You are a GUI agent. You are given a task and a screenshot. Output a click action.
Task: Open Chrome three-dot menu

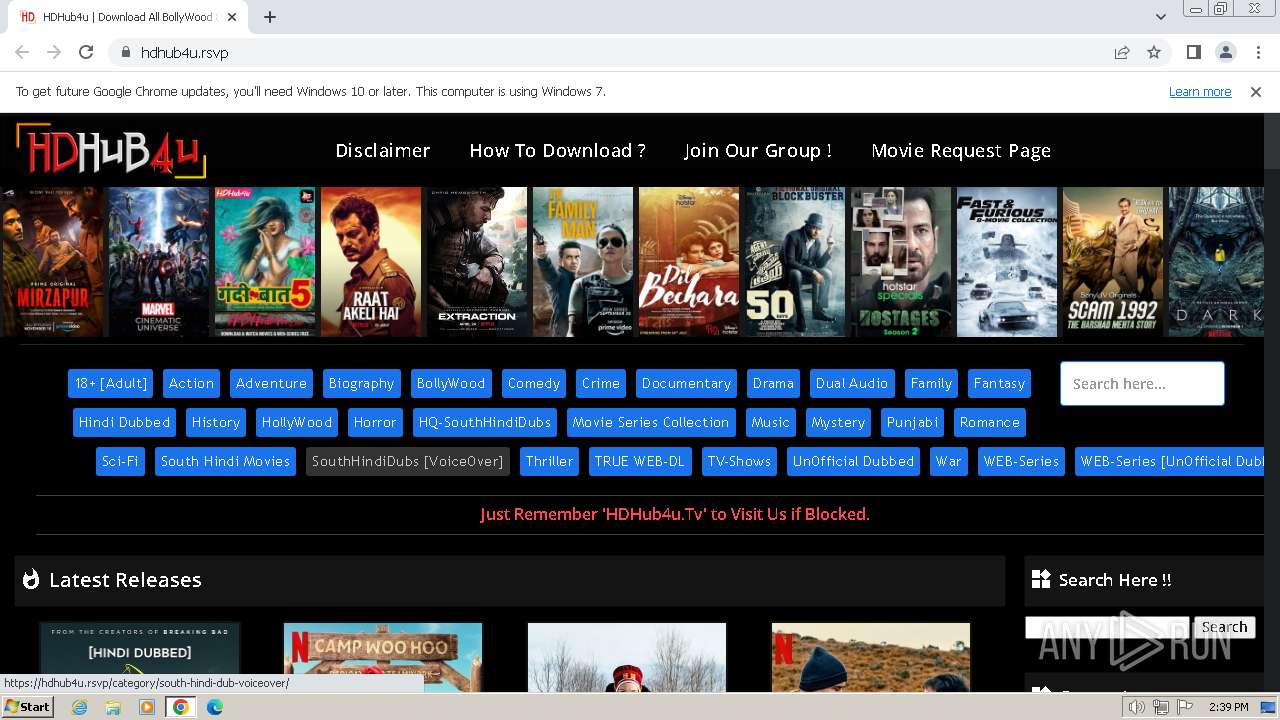coord(1257,52)
